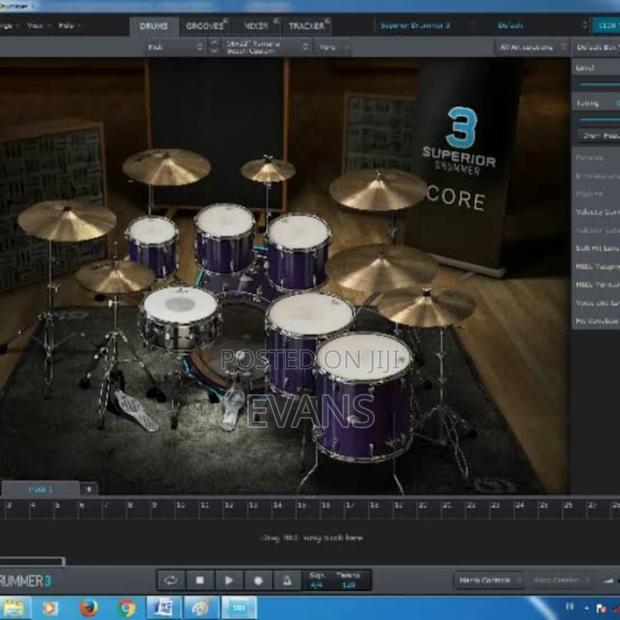Click the hi-hat cymbal at left

click(115, 276)
